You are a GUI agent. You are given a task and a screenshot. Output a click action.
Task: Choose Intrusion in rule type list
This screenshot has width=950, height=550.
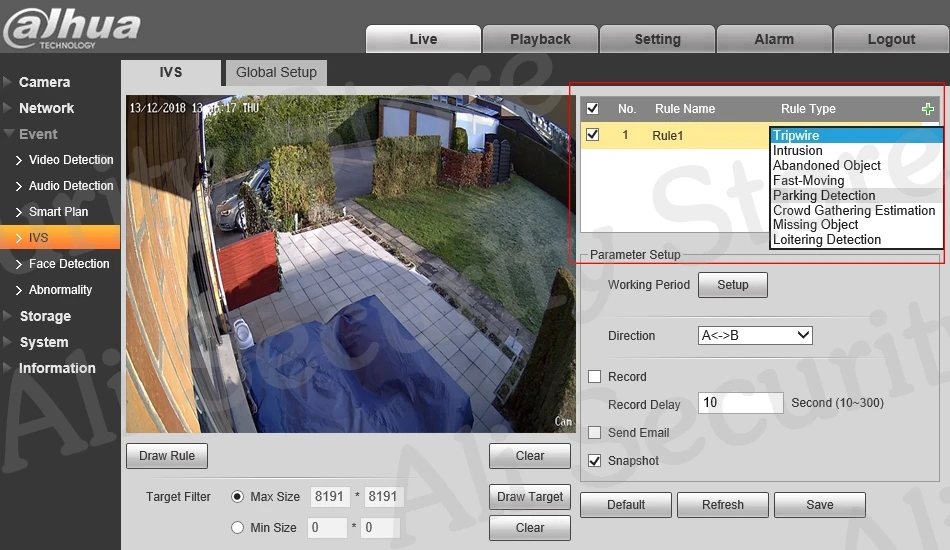(856, 150)
